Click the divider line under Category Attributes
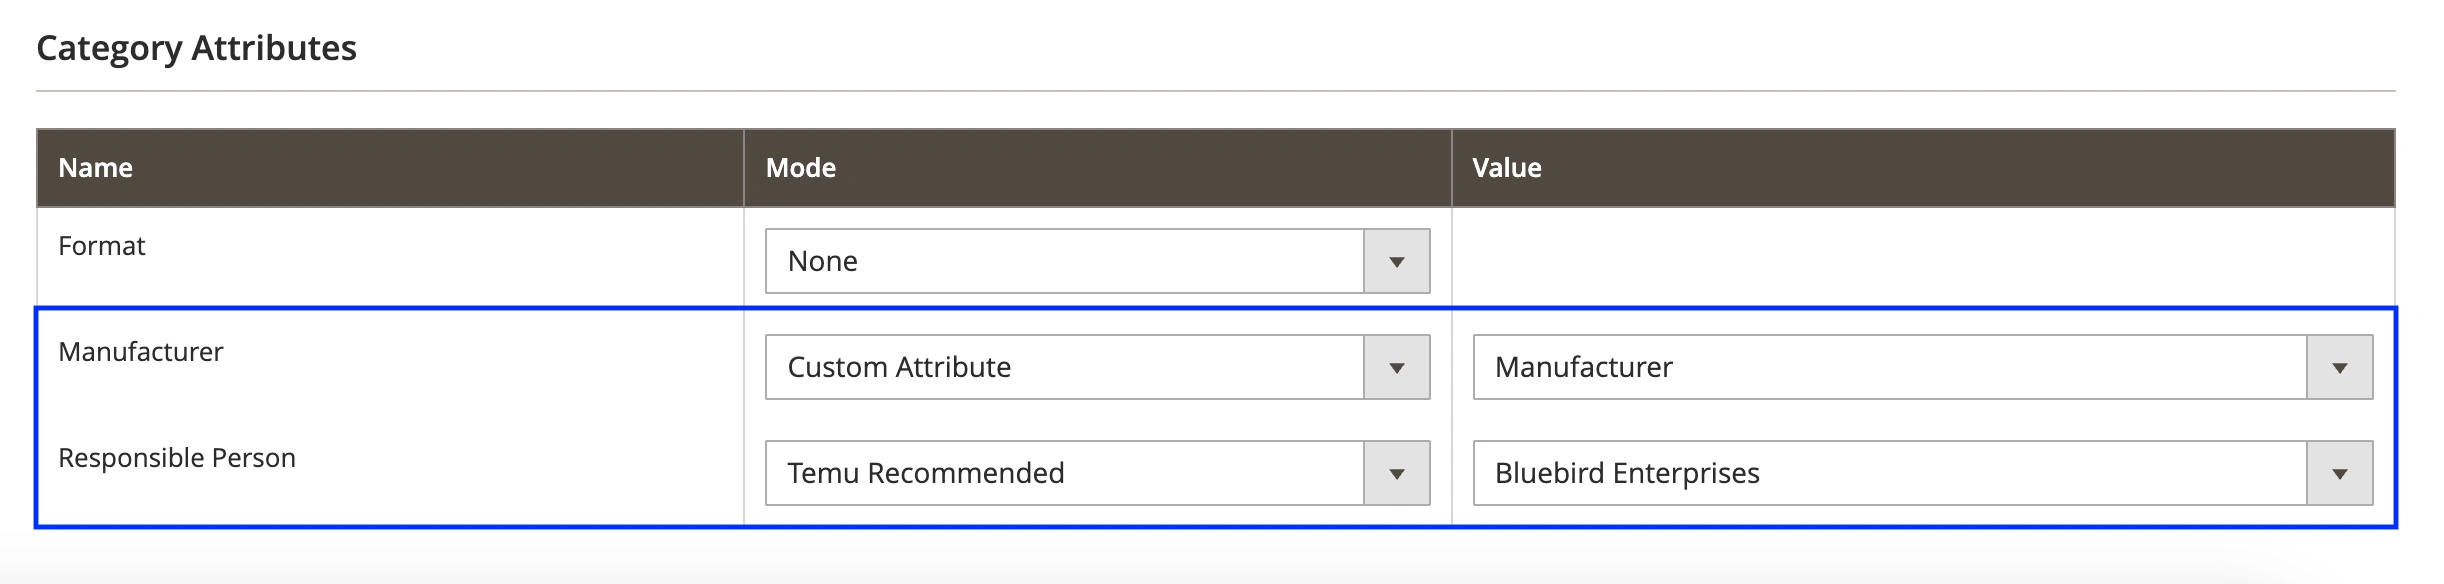This screenshot has width=2444, height=584. click(x=1215, y=91)
